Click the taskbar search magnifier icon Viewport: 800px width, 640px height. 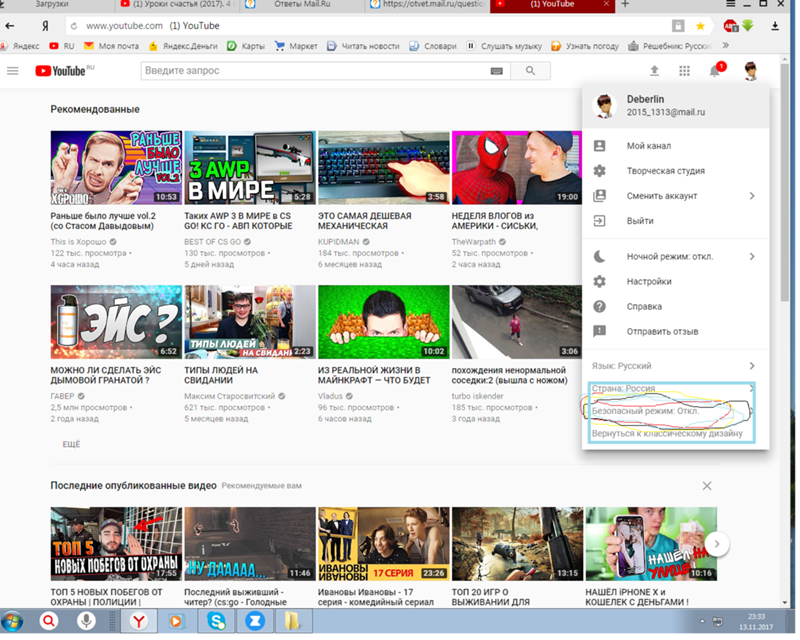[x=49, y=621]
